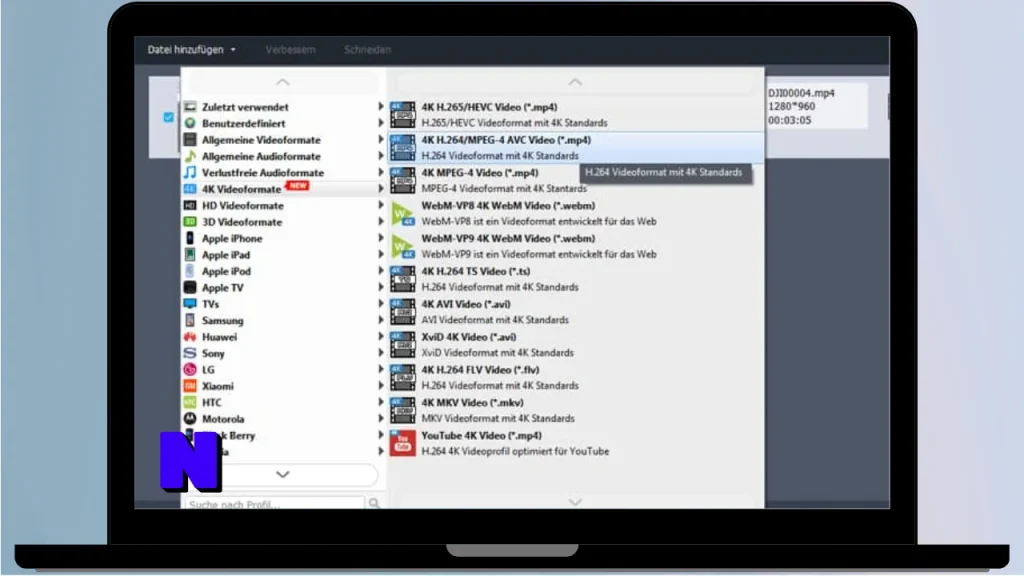Choose 4K H.264 FLV Video format

576,377
